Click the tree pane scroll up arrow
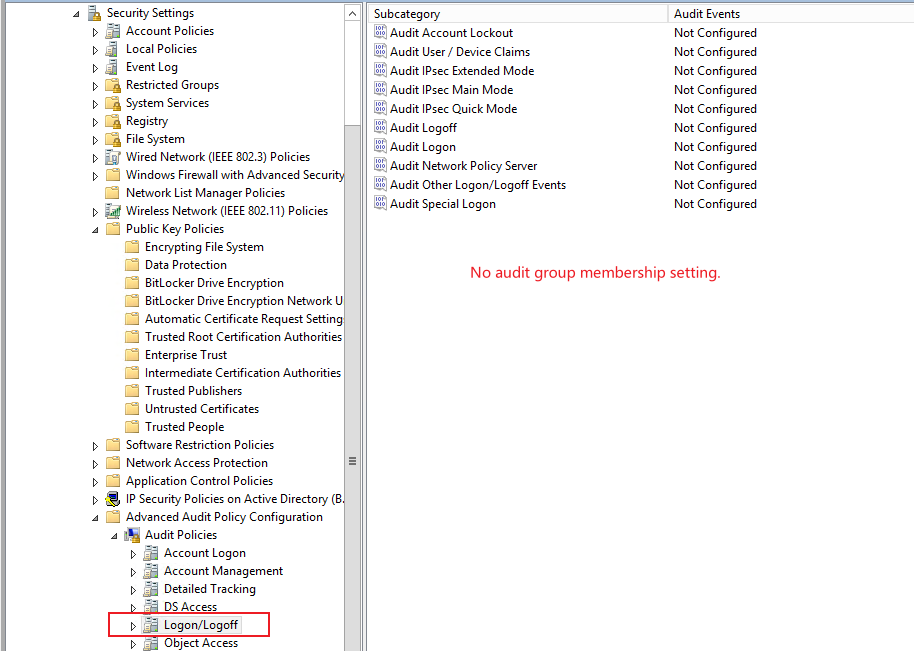914x651 pixels. pyautogui.click(x=352, y=13)
